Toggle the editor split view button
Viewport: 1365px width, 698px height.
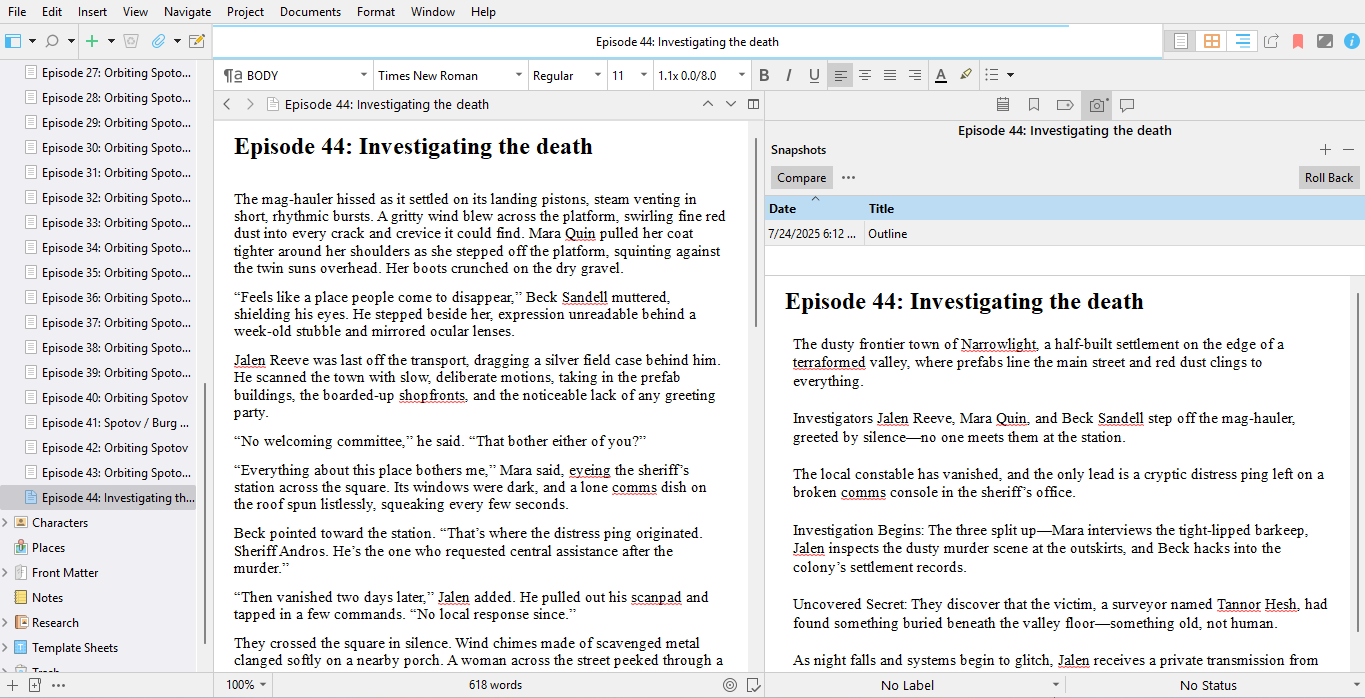coord(754,104)
